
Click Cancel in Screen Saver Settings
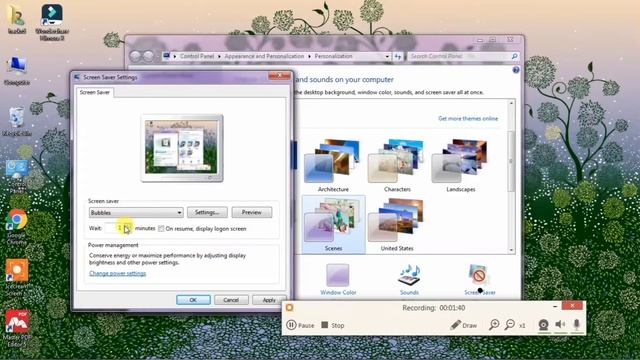tap(231, 300)
